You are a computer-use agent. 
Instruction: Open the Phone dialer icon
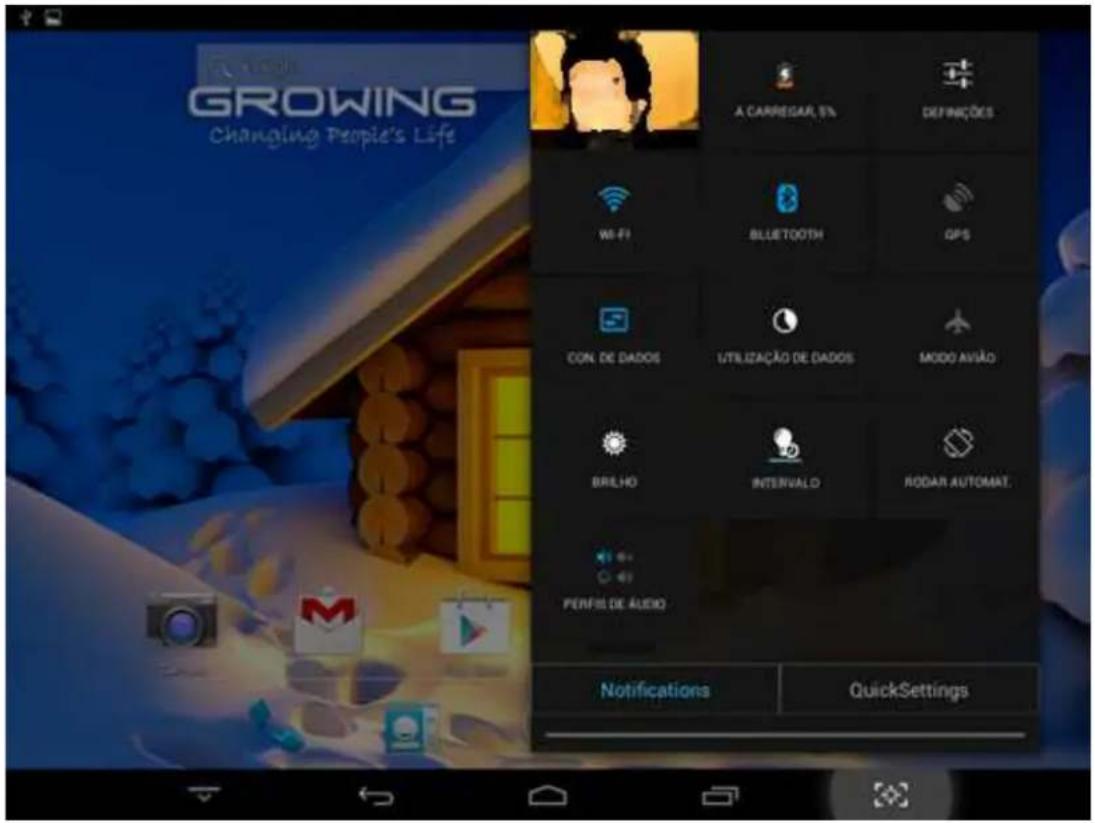pos(274,726)
